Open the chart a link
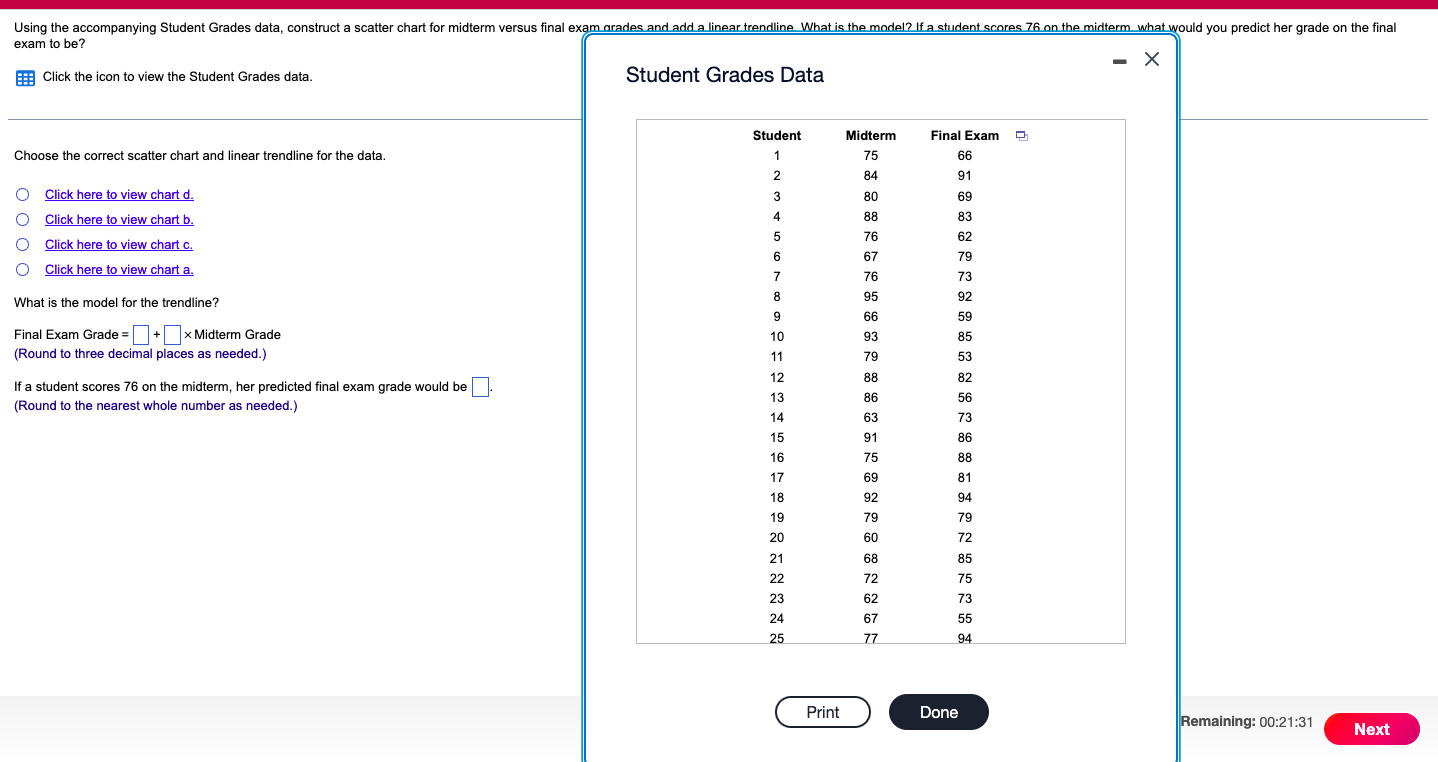The image size is (1438, 762). (x=118, y=269)
